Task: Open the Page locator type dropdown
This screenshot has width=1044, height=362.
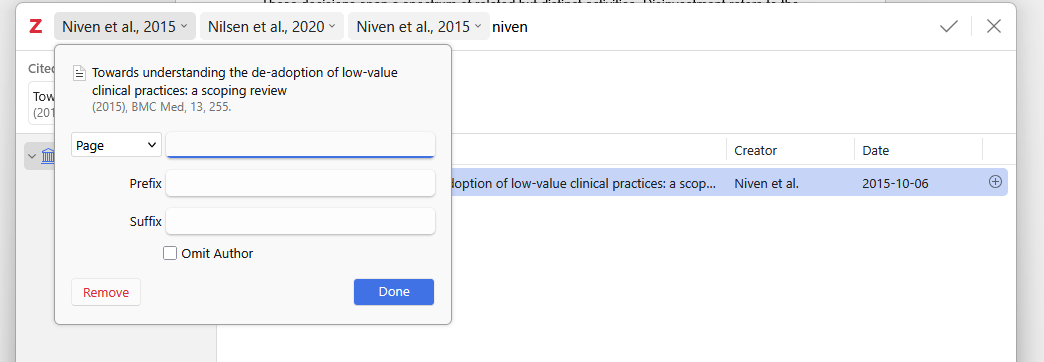Action: pyautogui.click(x=117, y=145)
